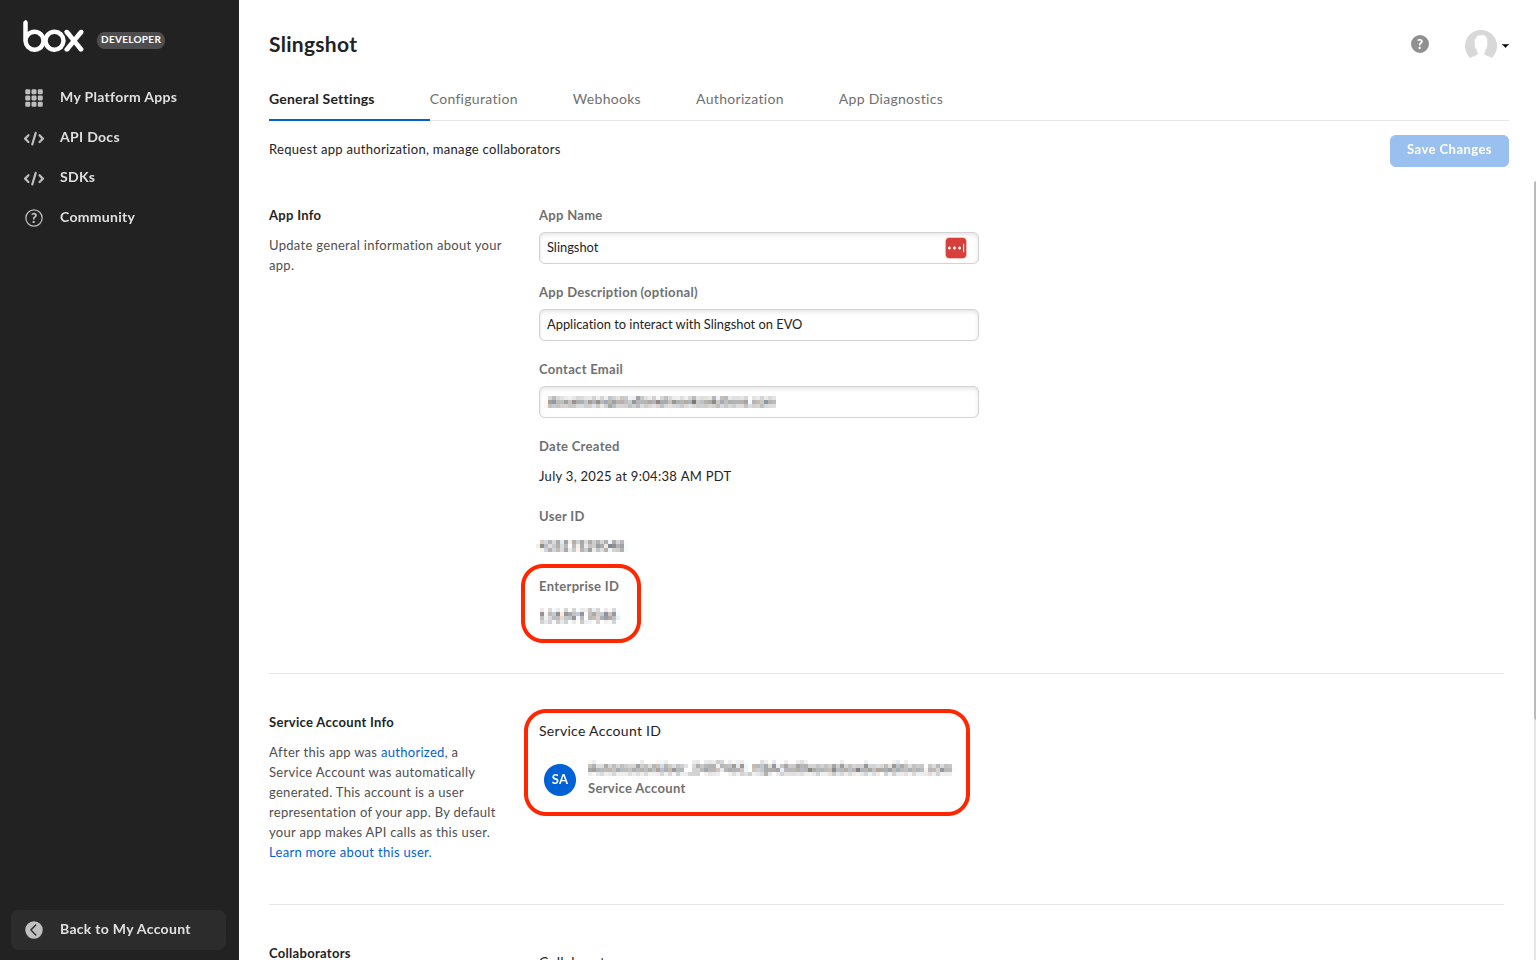Open My Platform Apps

click(118, 97)
